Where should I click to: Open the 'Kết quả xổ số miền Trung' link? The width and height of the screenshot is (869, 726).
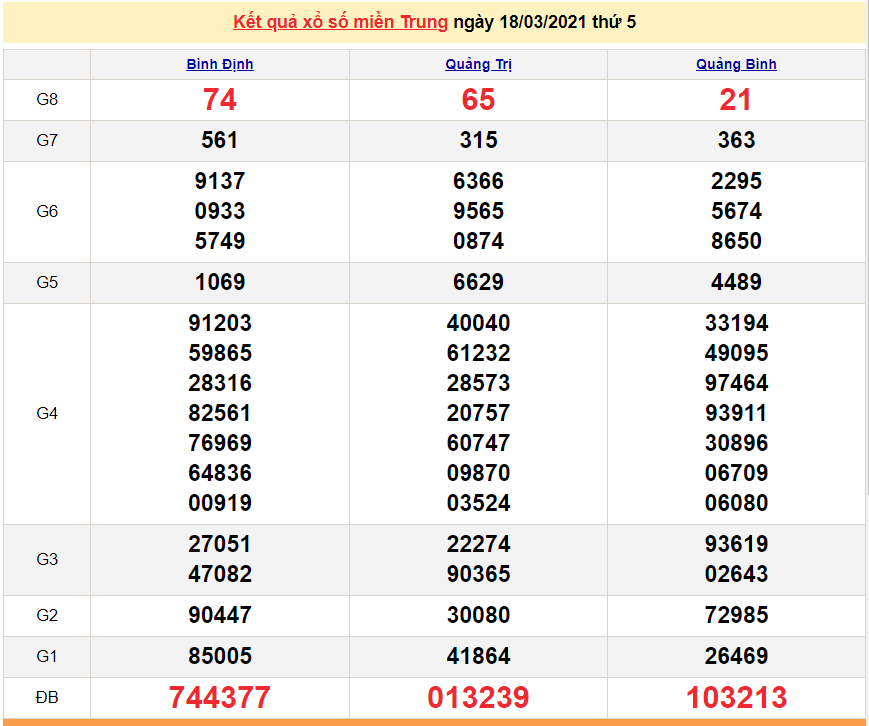[340, 22]
